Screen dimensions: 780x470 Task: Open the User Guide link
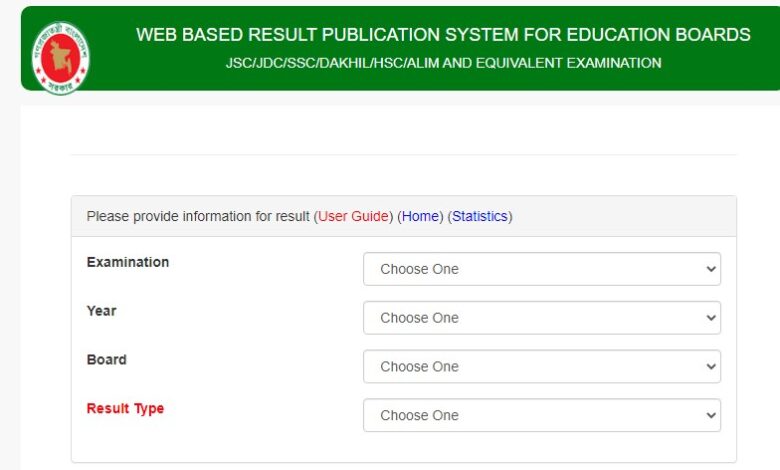[x=353, y=216]
